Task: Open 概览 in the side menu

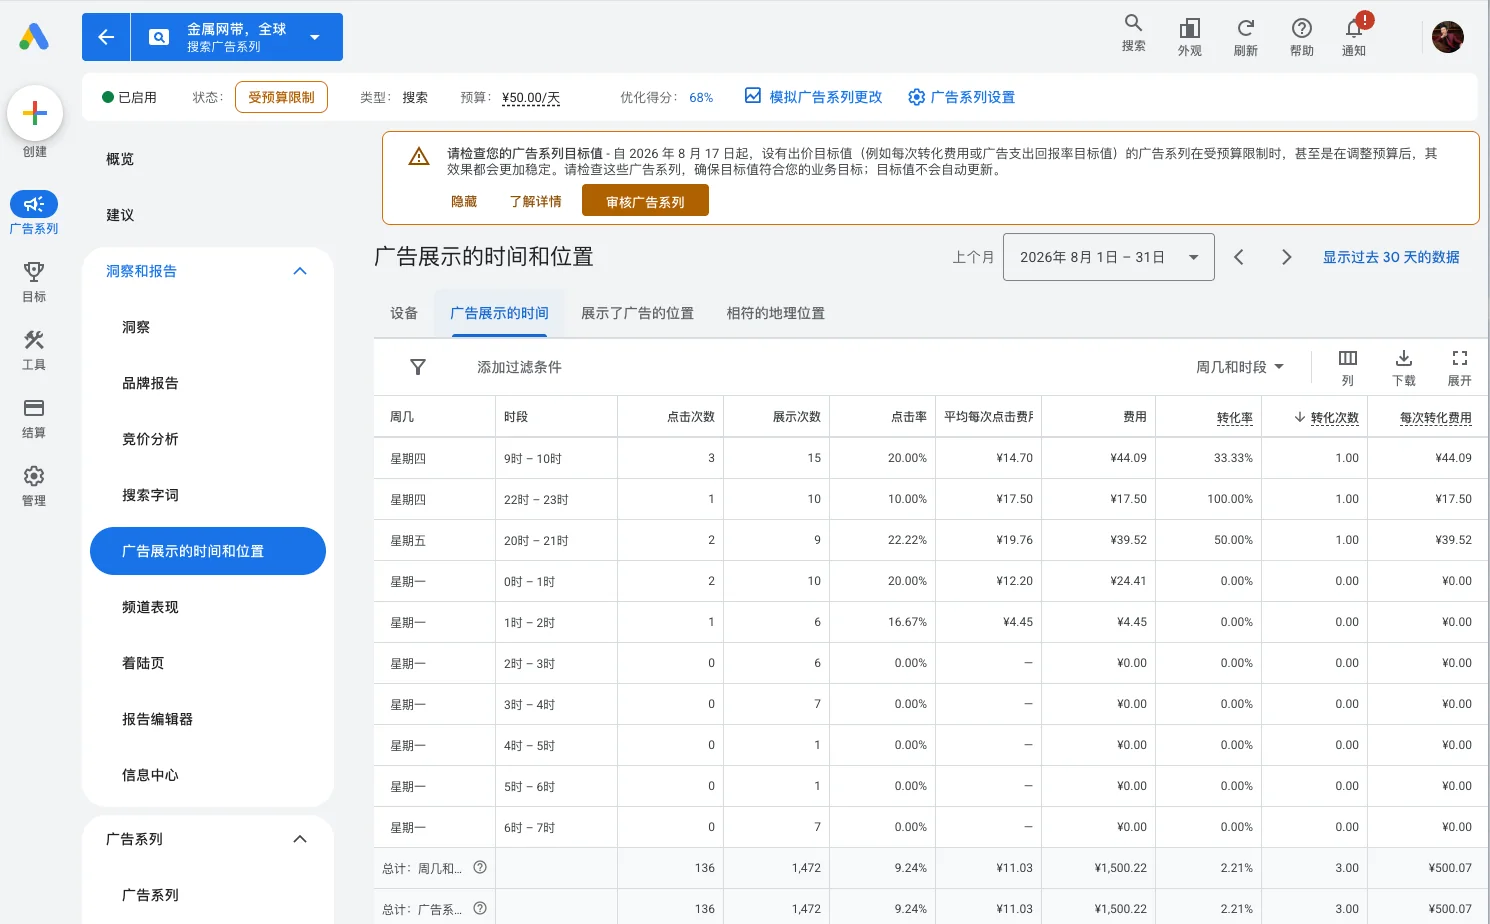Action: tap(120, 159)
